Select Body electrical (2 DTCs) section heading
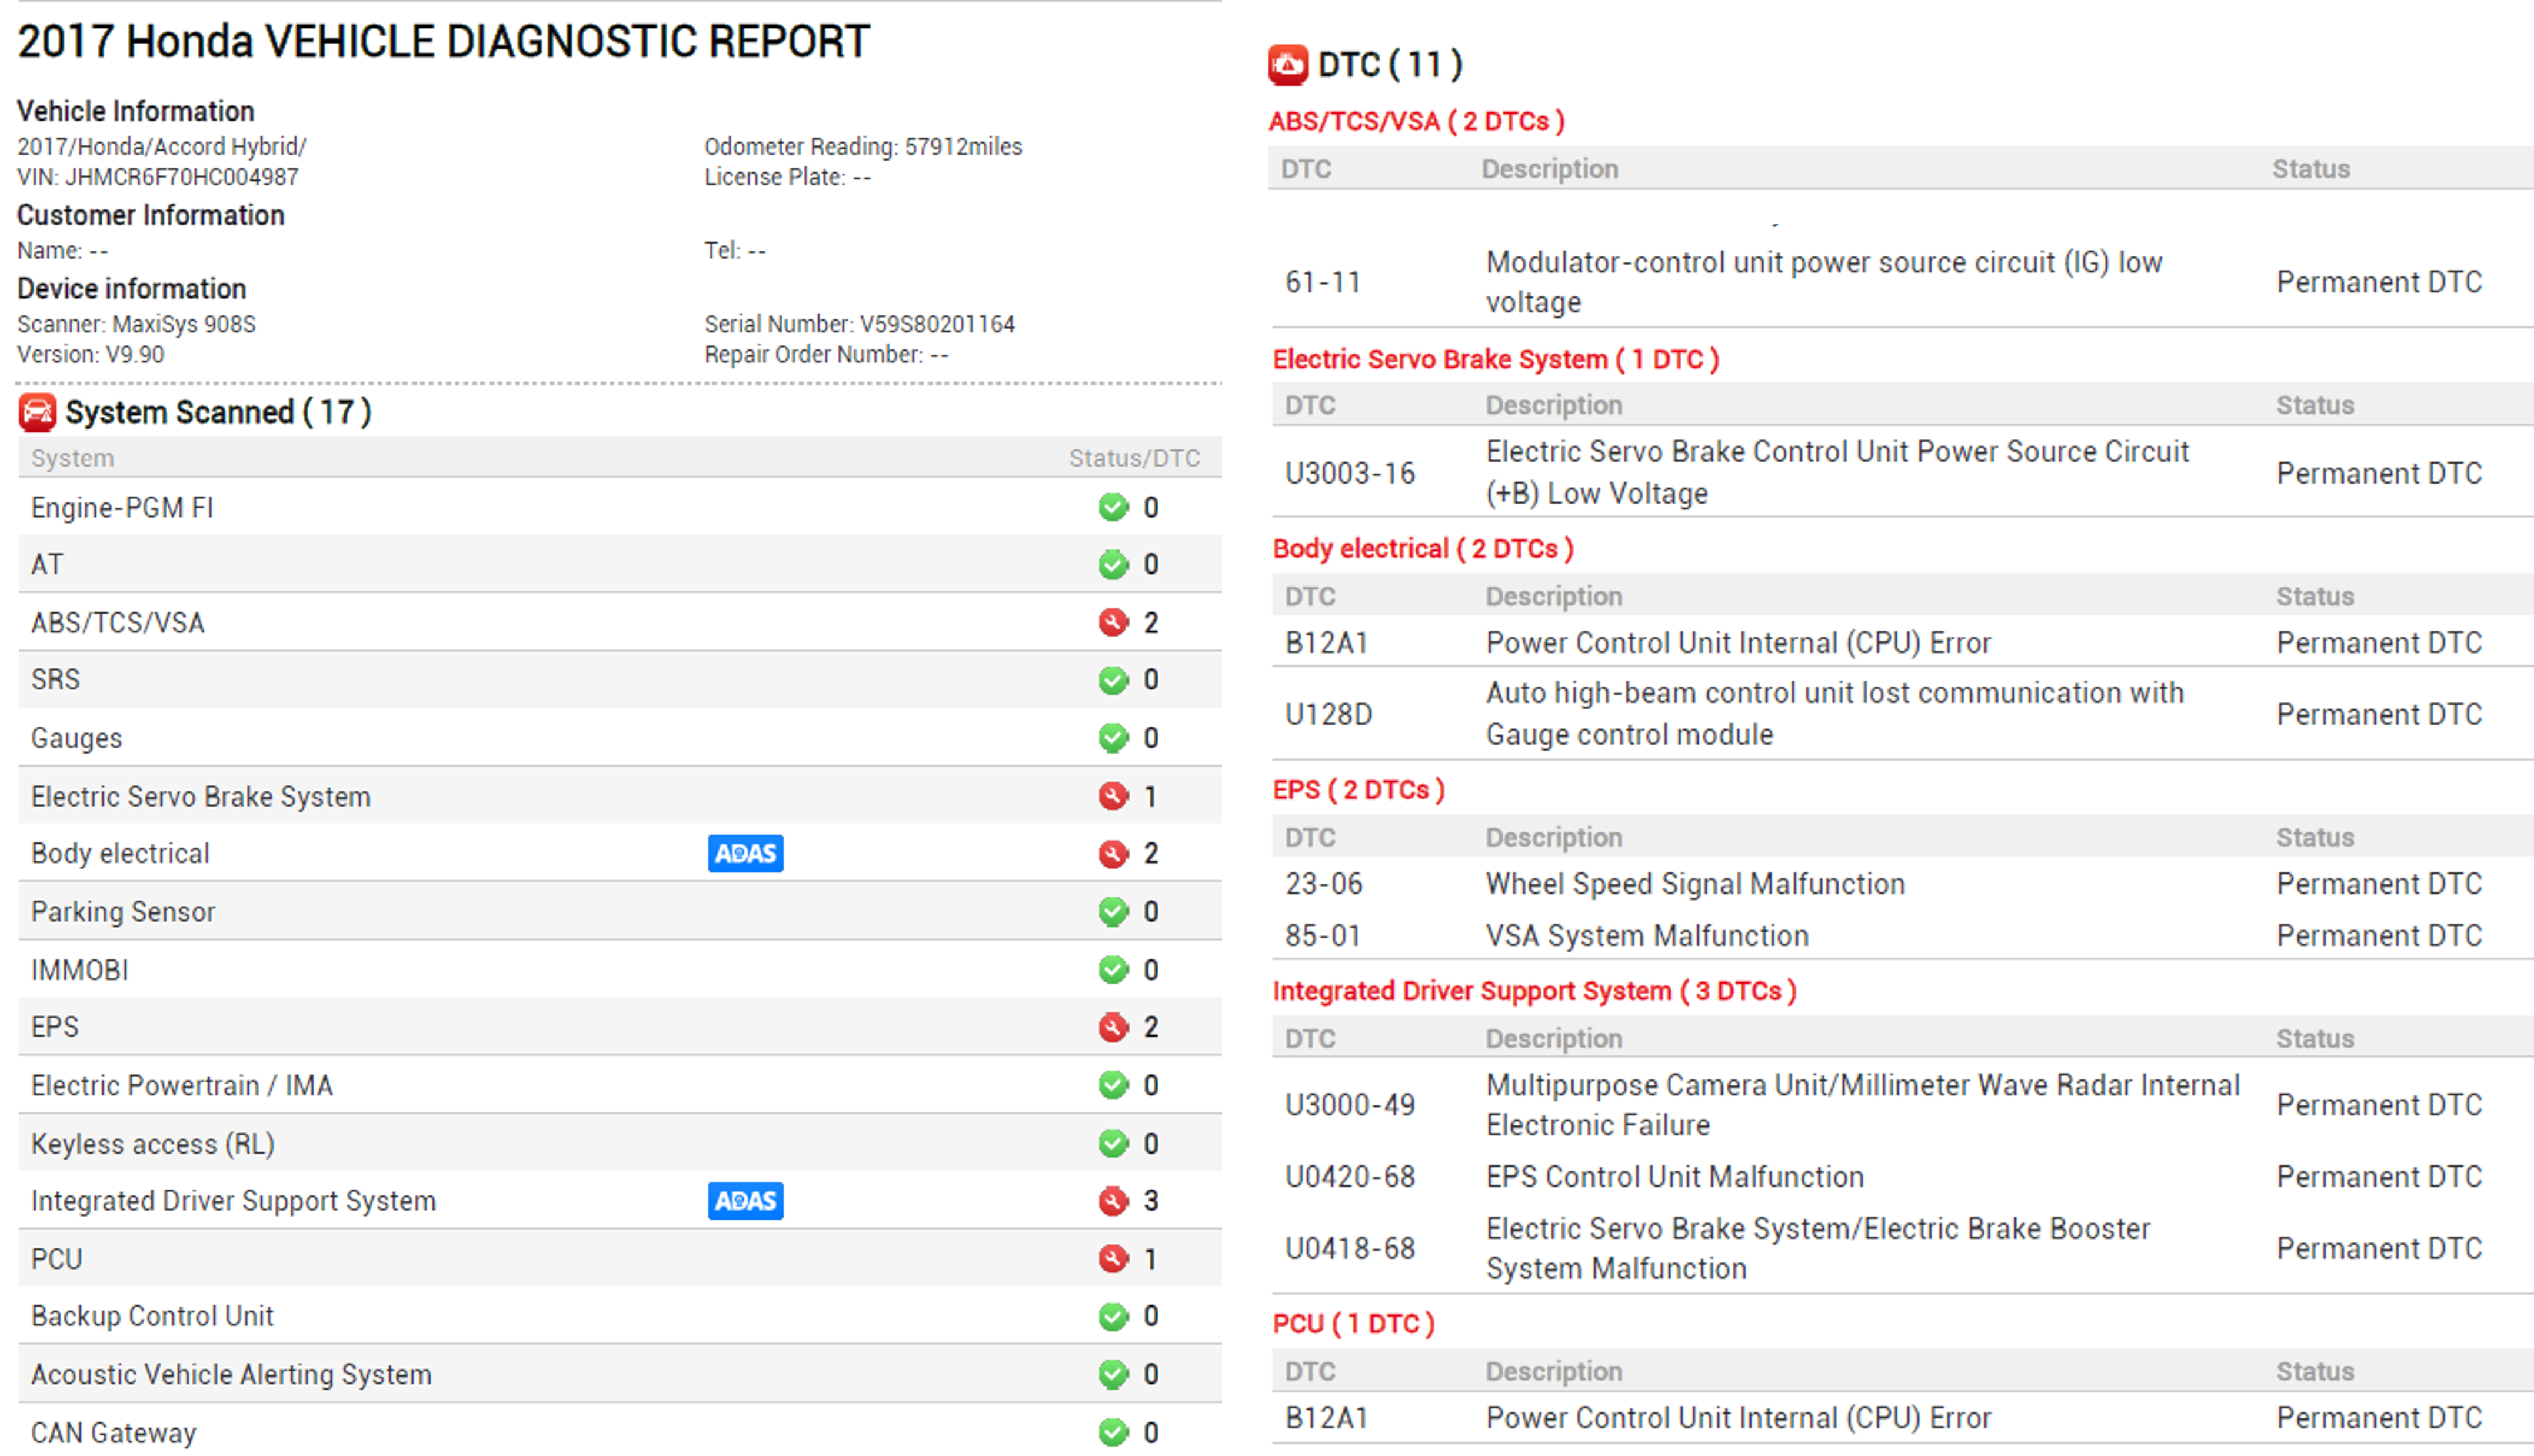 point(1422,548)
